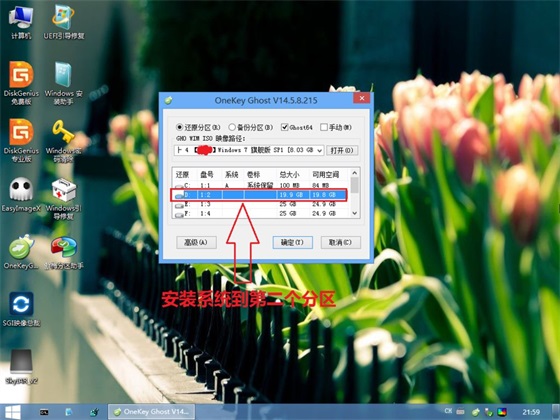Click partition list scroll down arrow
The image size is (560, 420).
[354, 213]
